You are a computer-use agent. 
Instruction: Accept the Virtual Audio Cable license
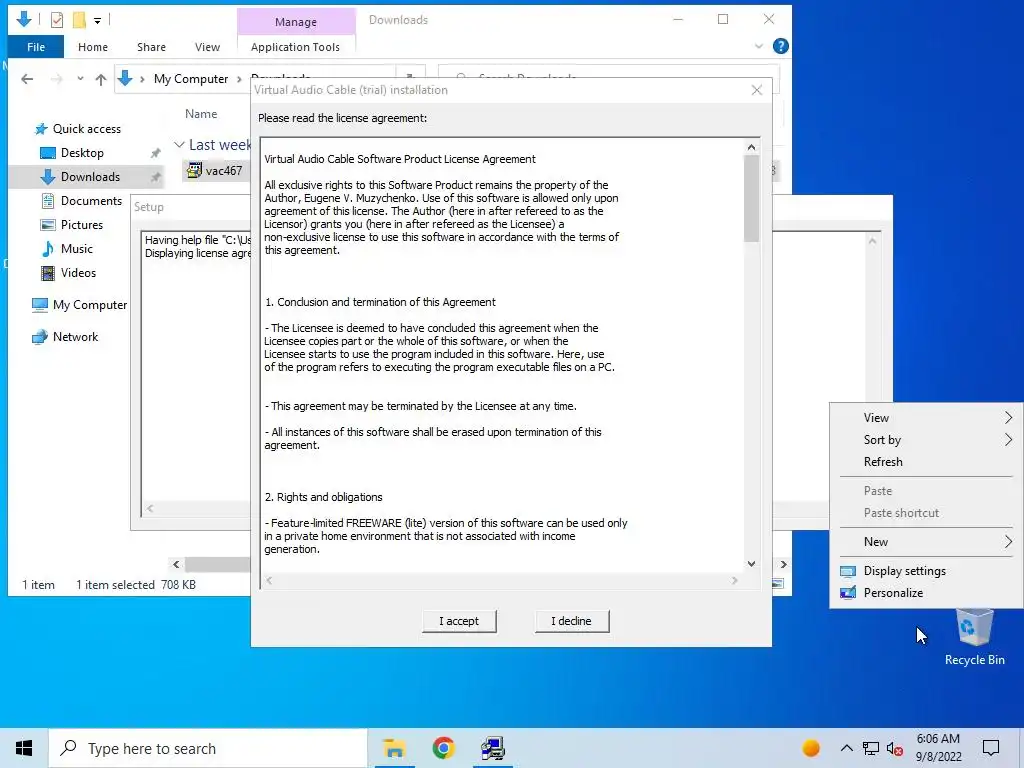point(459,621)
